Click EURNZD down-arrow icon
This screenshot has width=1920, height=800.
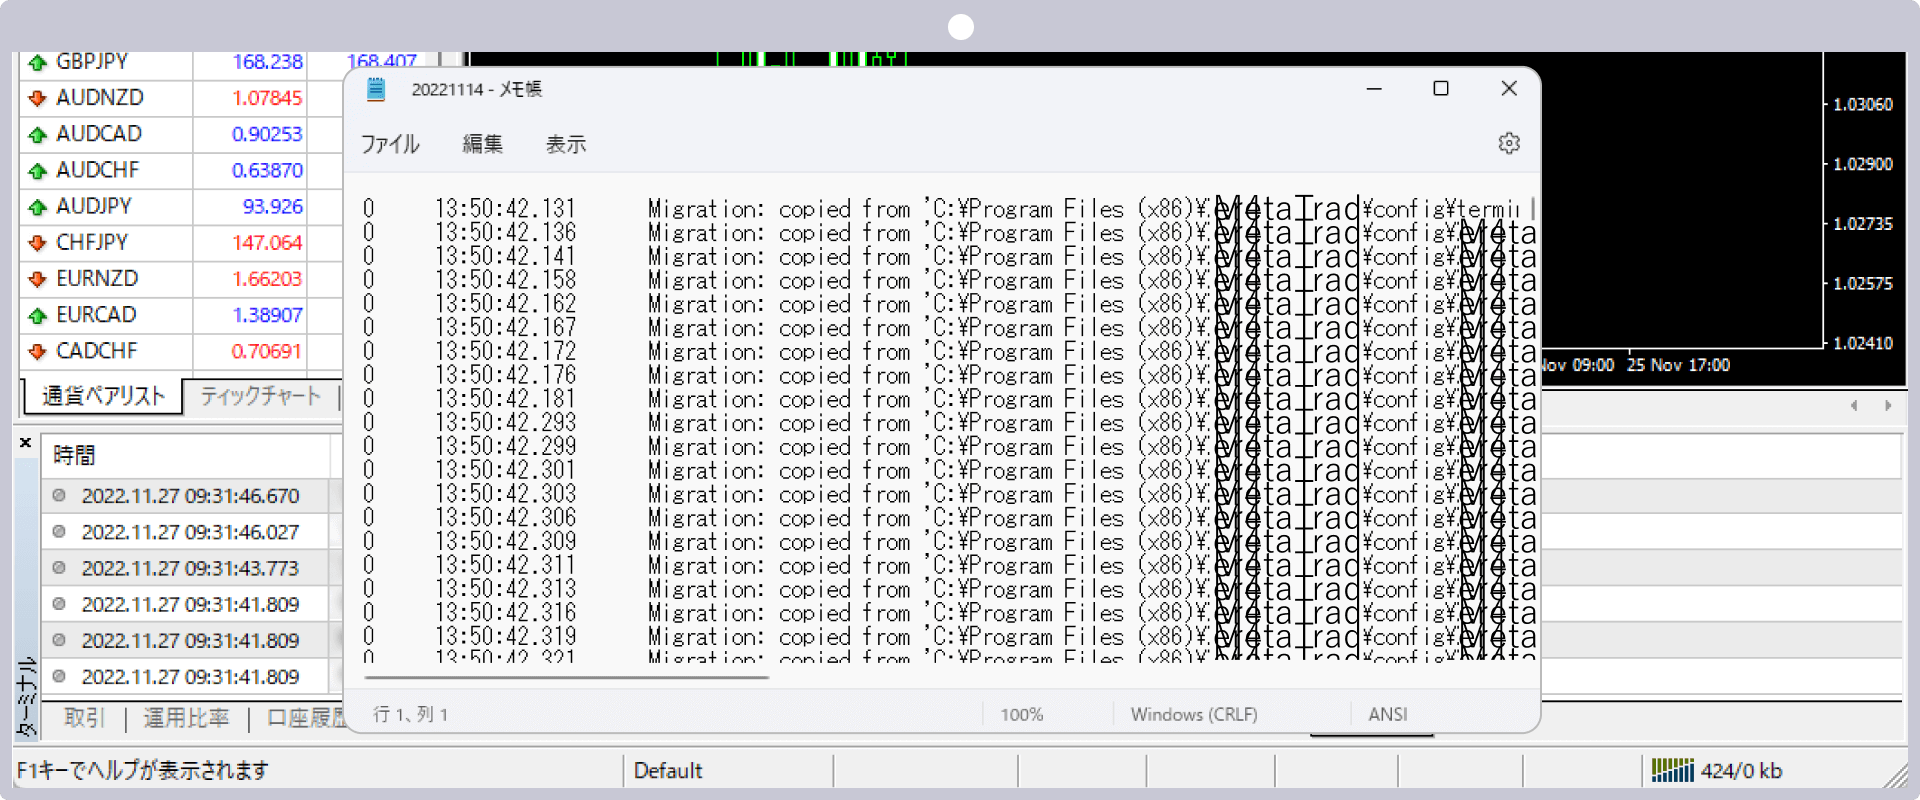(38, 279)
